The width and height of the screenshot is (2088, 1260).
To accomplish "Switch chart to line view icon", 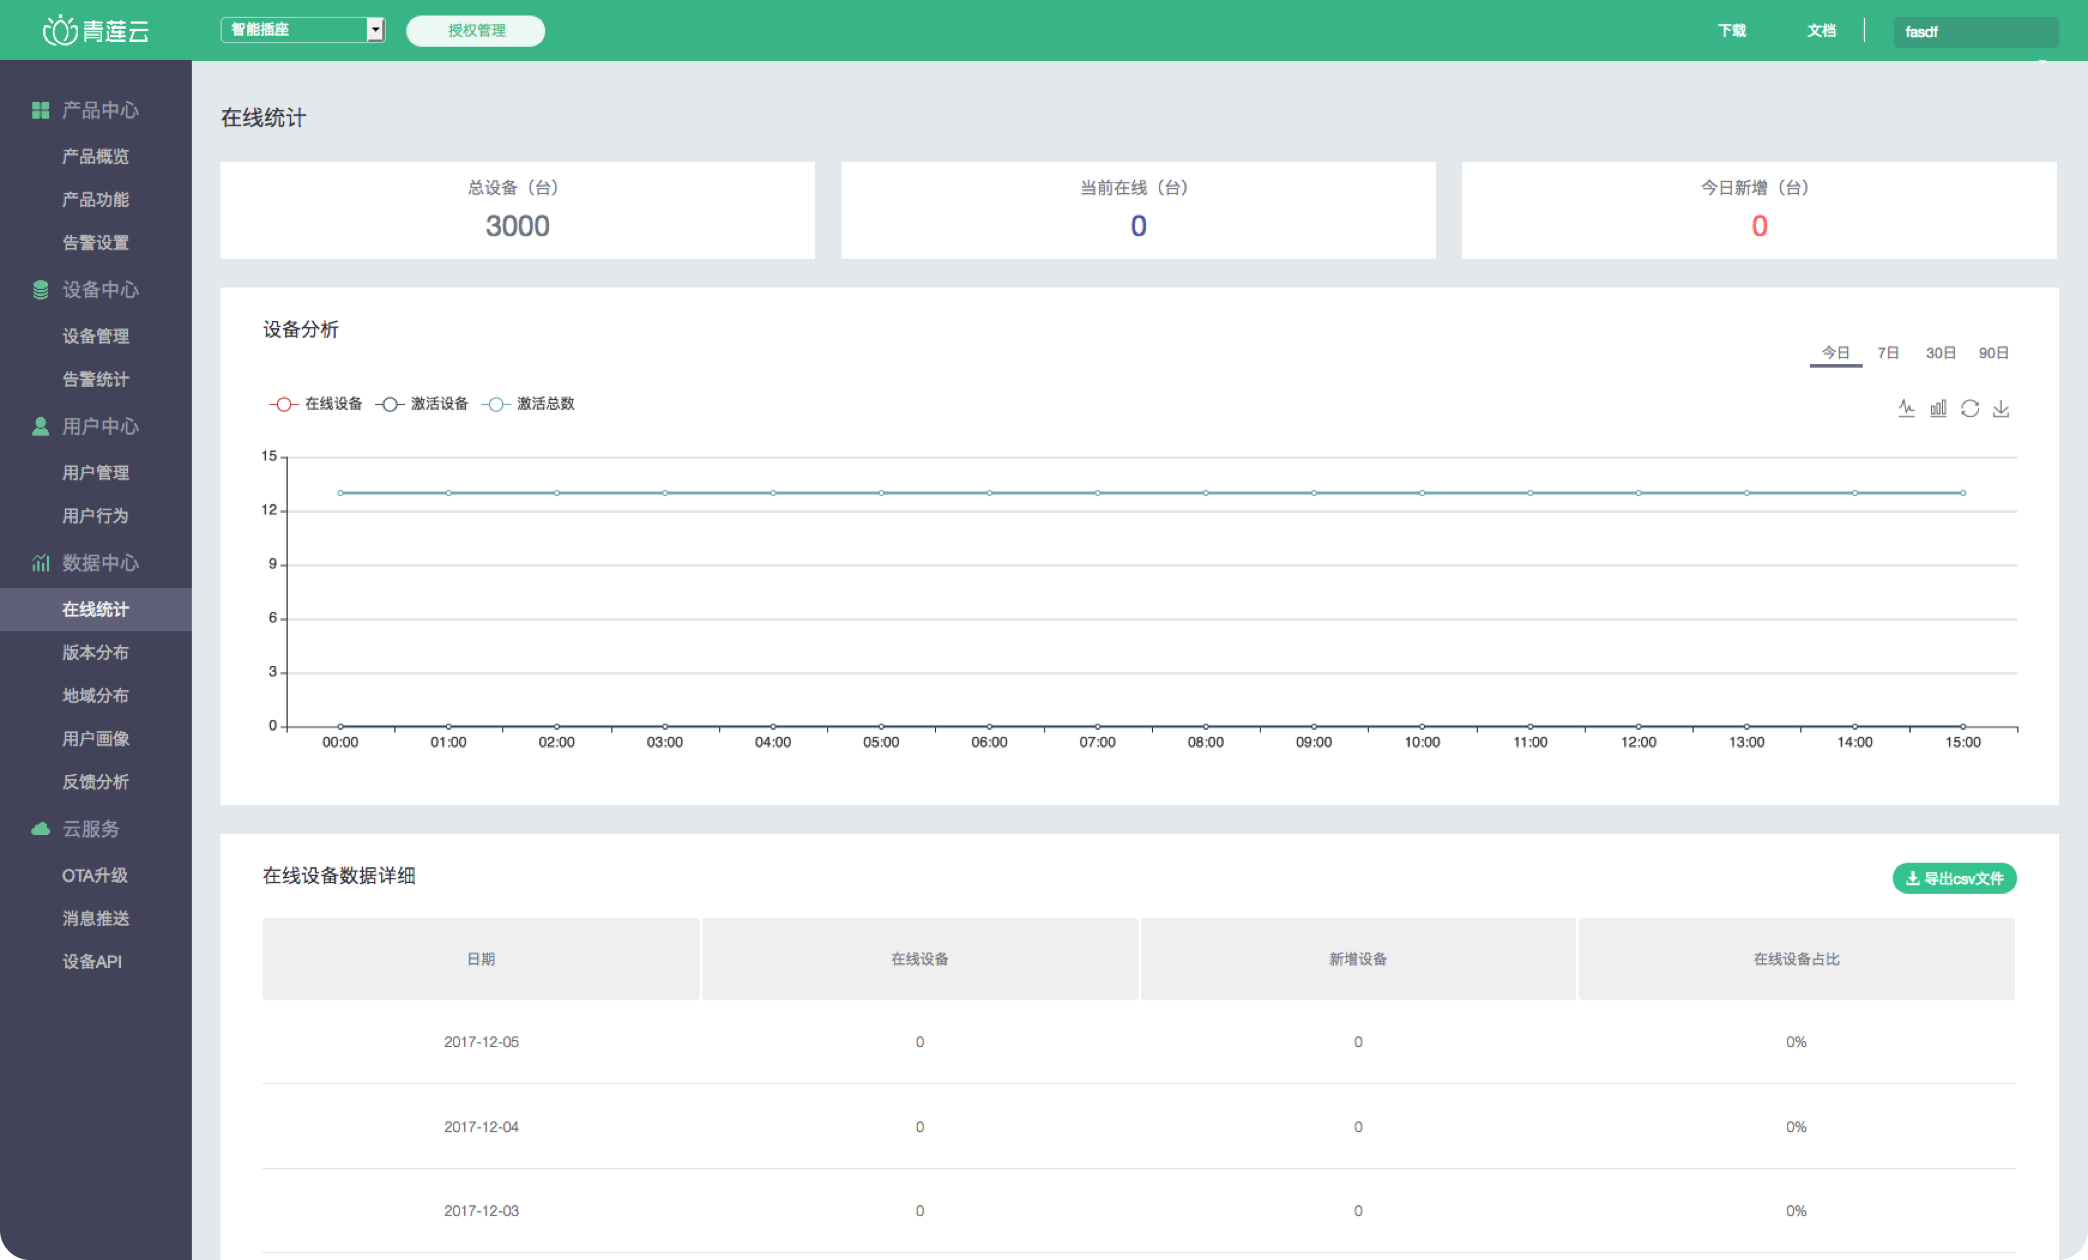I will click(1906, 408).
